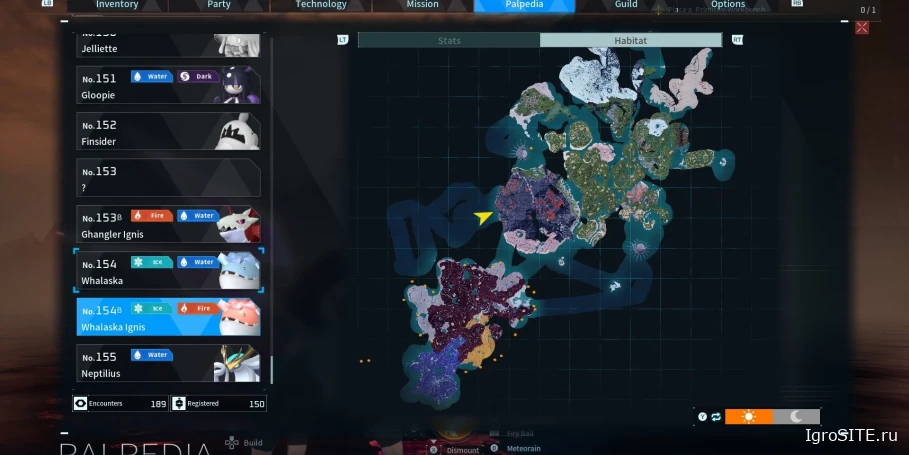Click Whalaska Ignis Ice element badge
Screen dimensions: 909x455
[152, 308]
